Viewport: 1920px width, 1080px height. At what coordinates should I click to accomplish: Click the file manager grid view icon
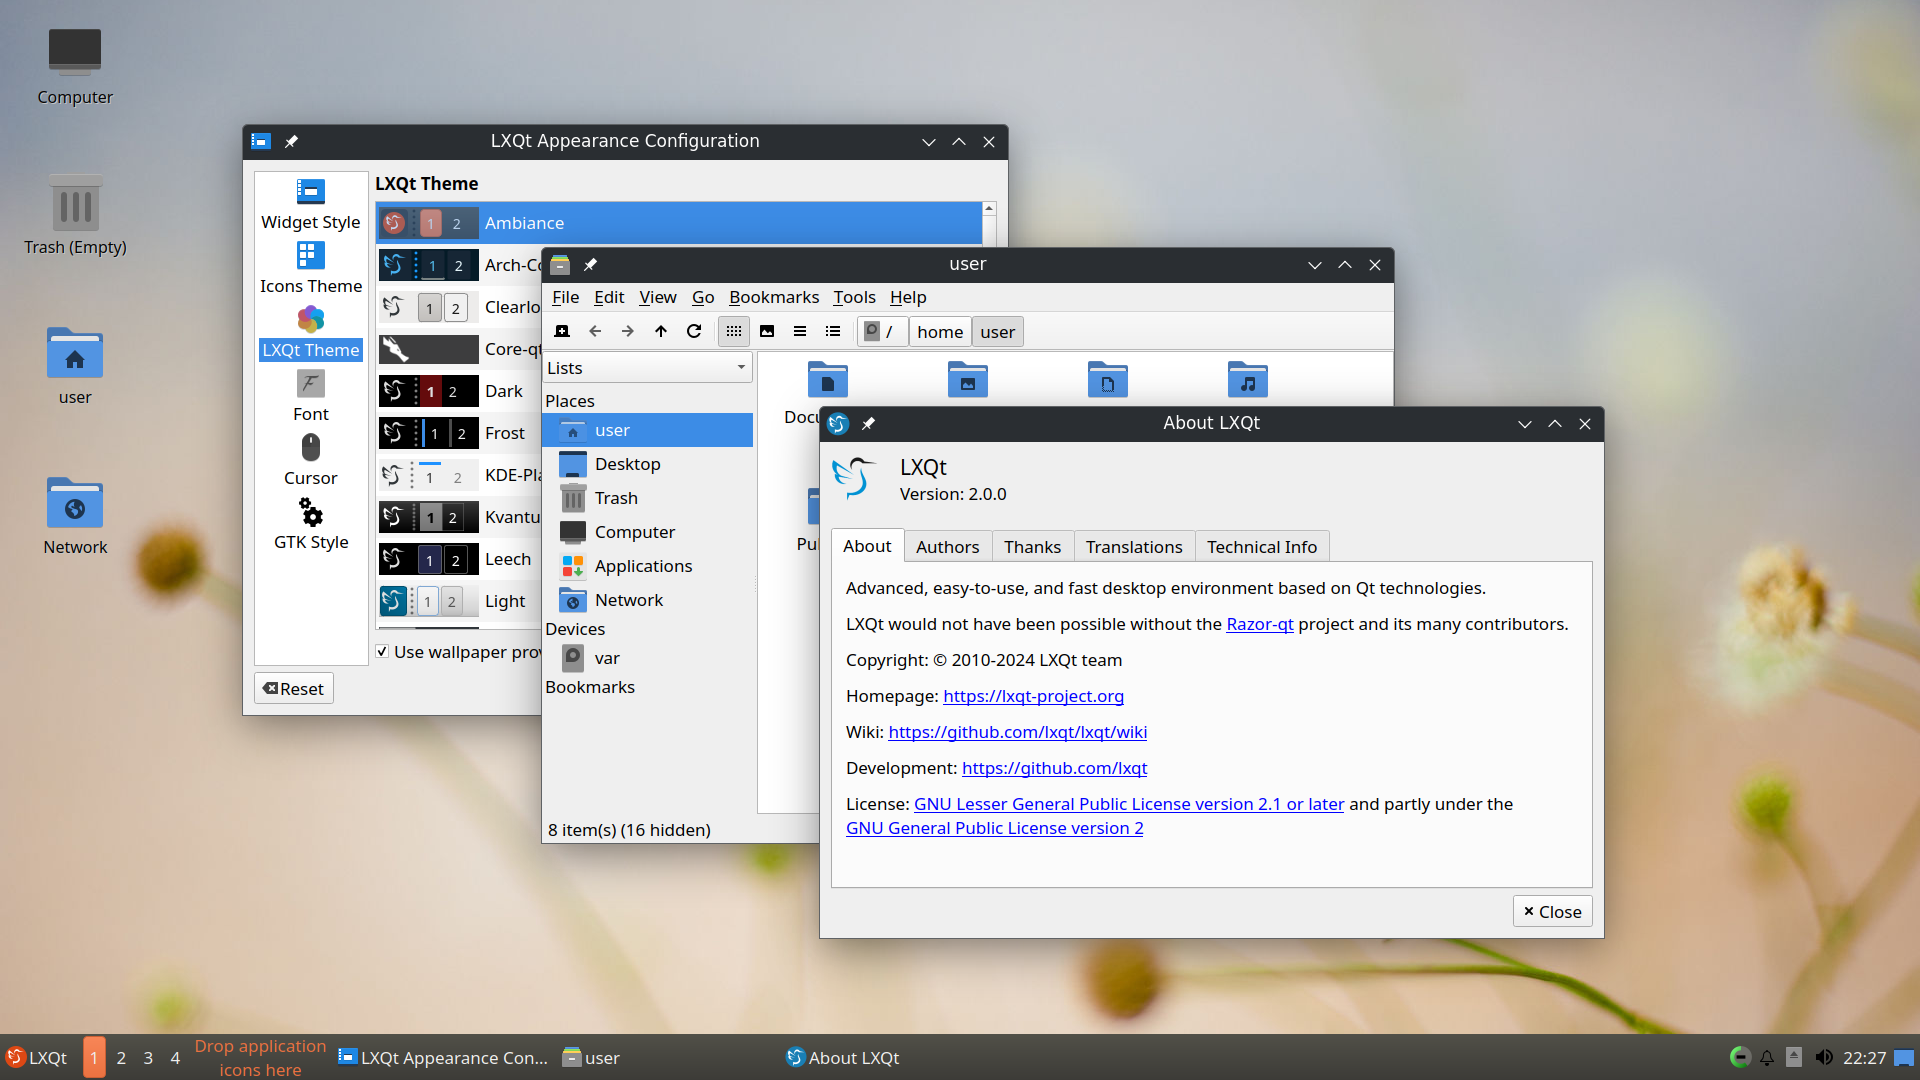click(735, 331)
